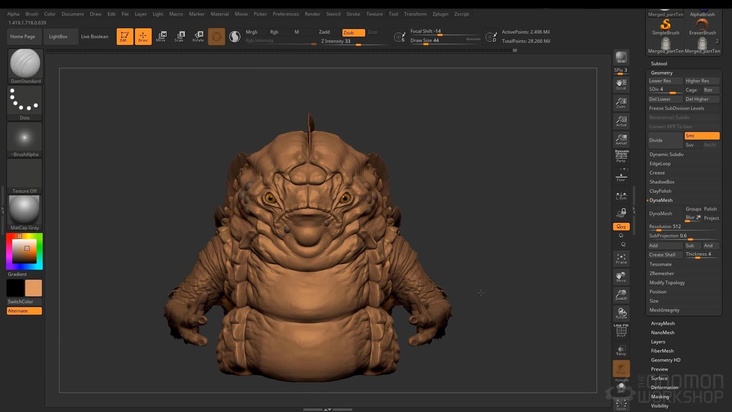Click the DynaMesh button
This screenshot has width=732, height=412.
(665, 214)
